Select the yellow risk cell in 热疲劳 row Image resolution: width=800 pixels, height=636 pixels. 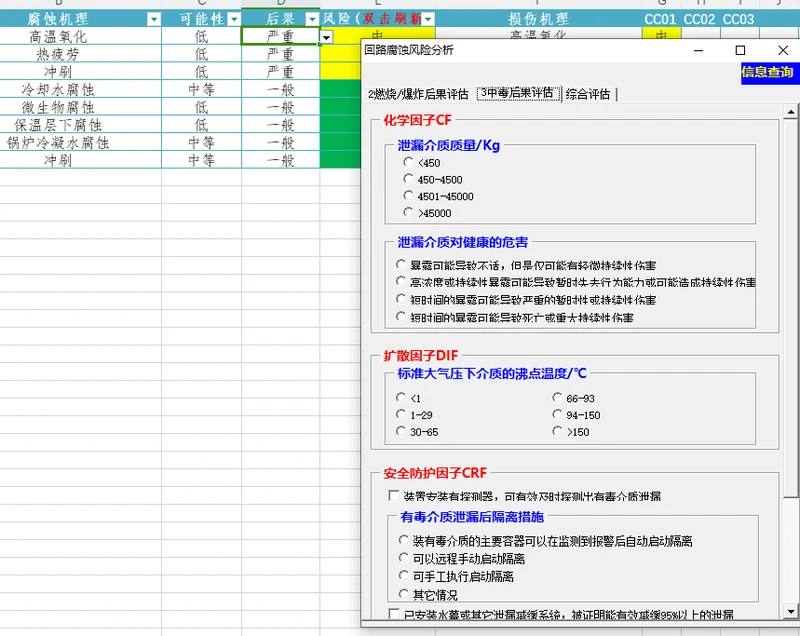pyautogui.click(x=340, y=54)
